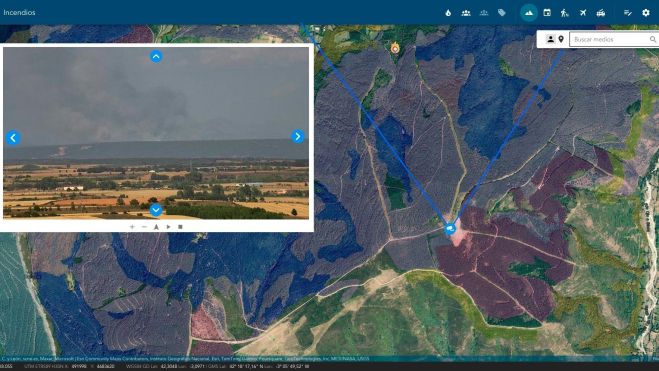This screenshot has width=659, height=371.
Task: Open the people group icon in toolbar
Action: coord(466,13)
